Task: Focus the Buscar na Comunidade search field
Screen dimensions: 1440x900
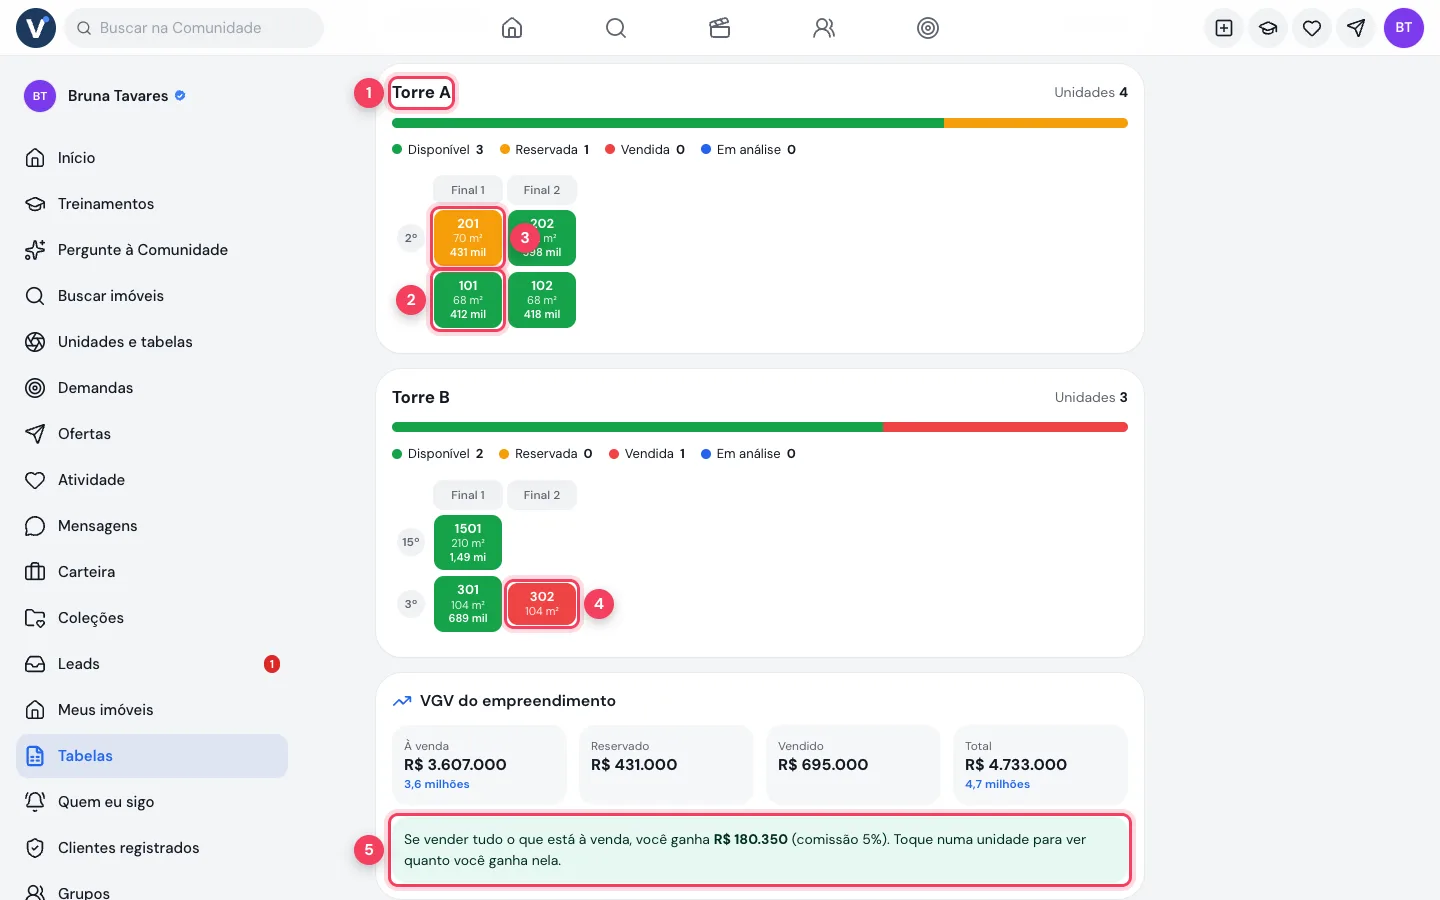Action: click(194, 28)
